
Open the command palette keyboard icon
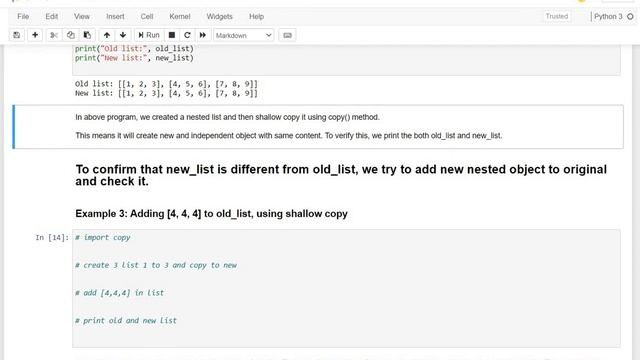[x=287, y=35]
